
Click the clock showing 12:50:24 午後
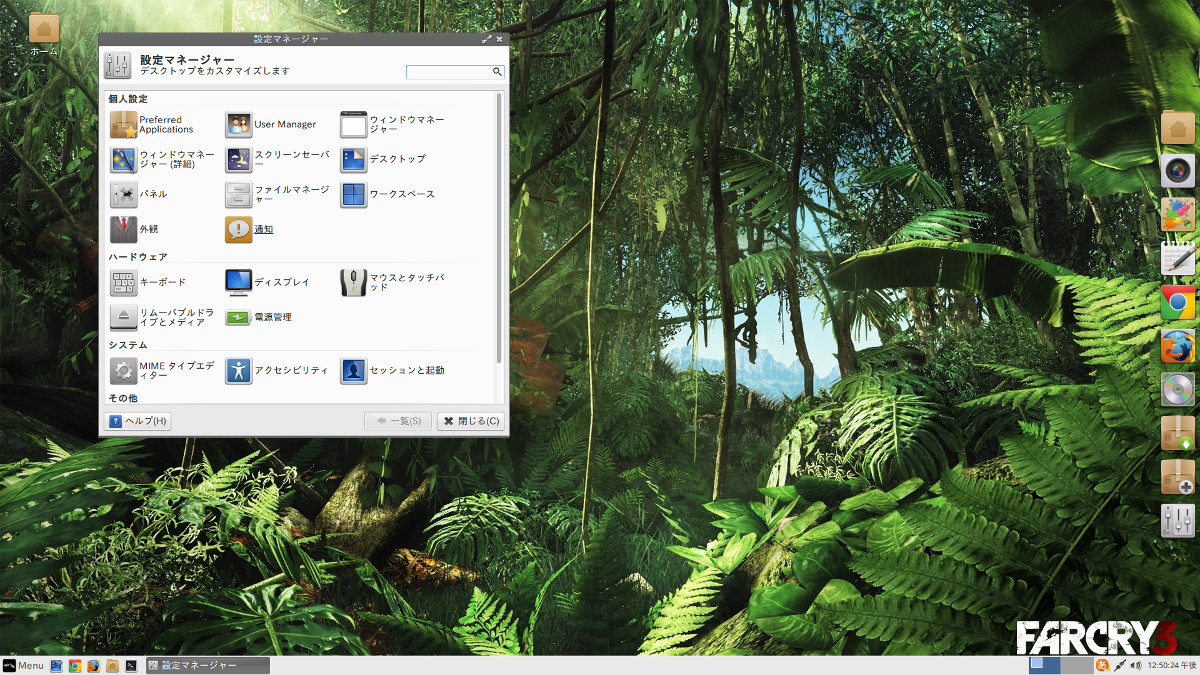pyautogui.click(x=1171, y=666)
